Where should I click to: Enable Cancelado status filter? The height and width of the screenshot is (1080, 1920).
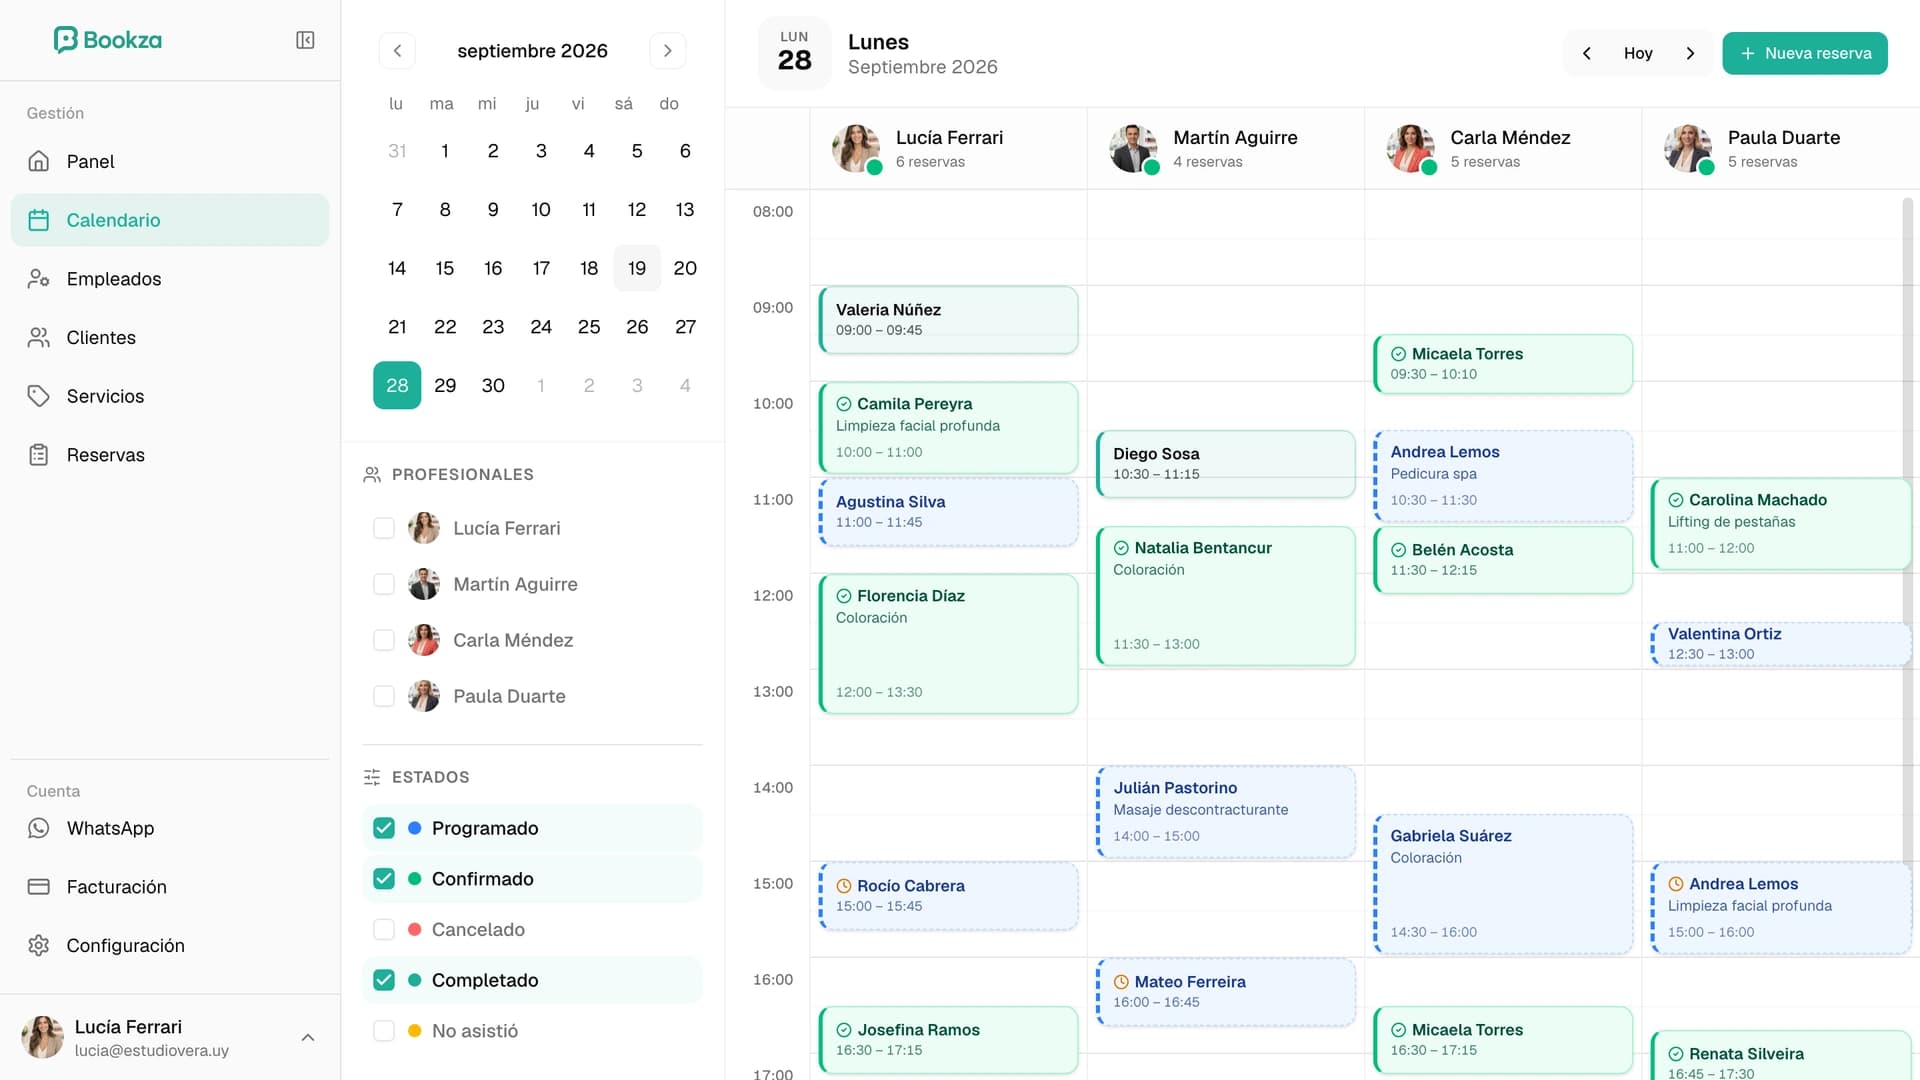pos(384,929)
